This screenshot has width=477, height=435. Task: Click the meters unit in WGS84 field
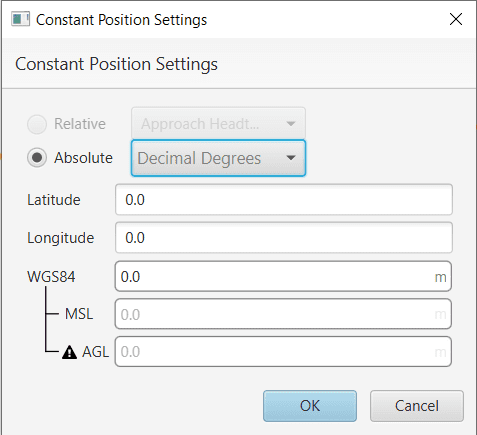point(440,277)
